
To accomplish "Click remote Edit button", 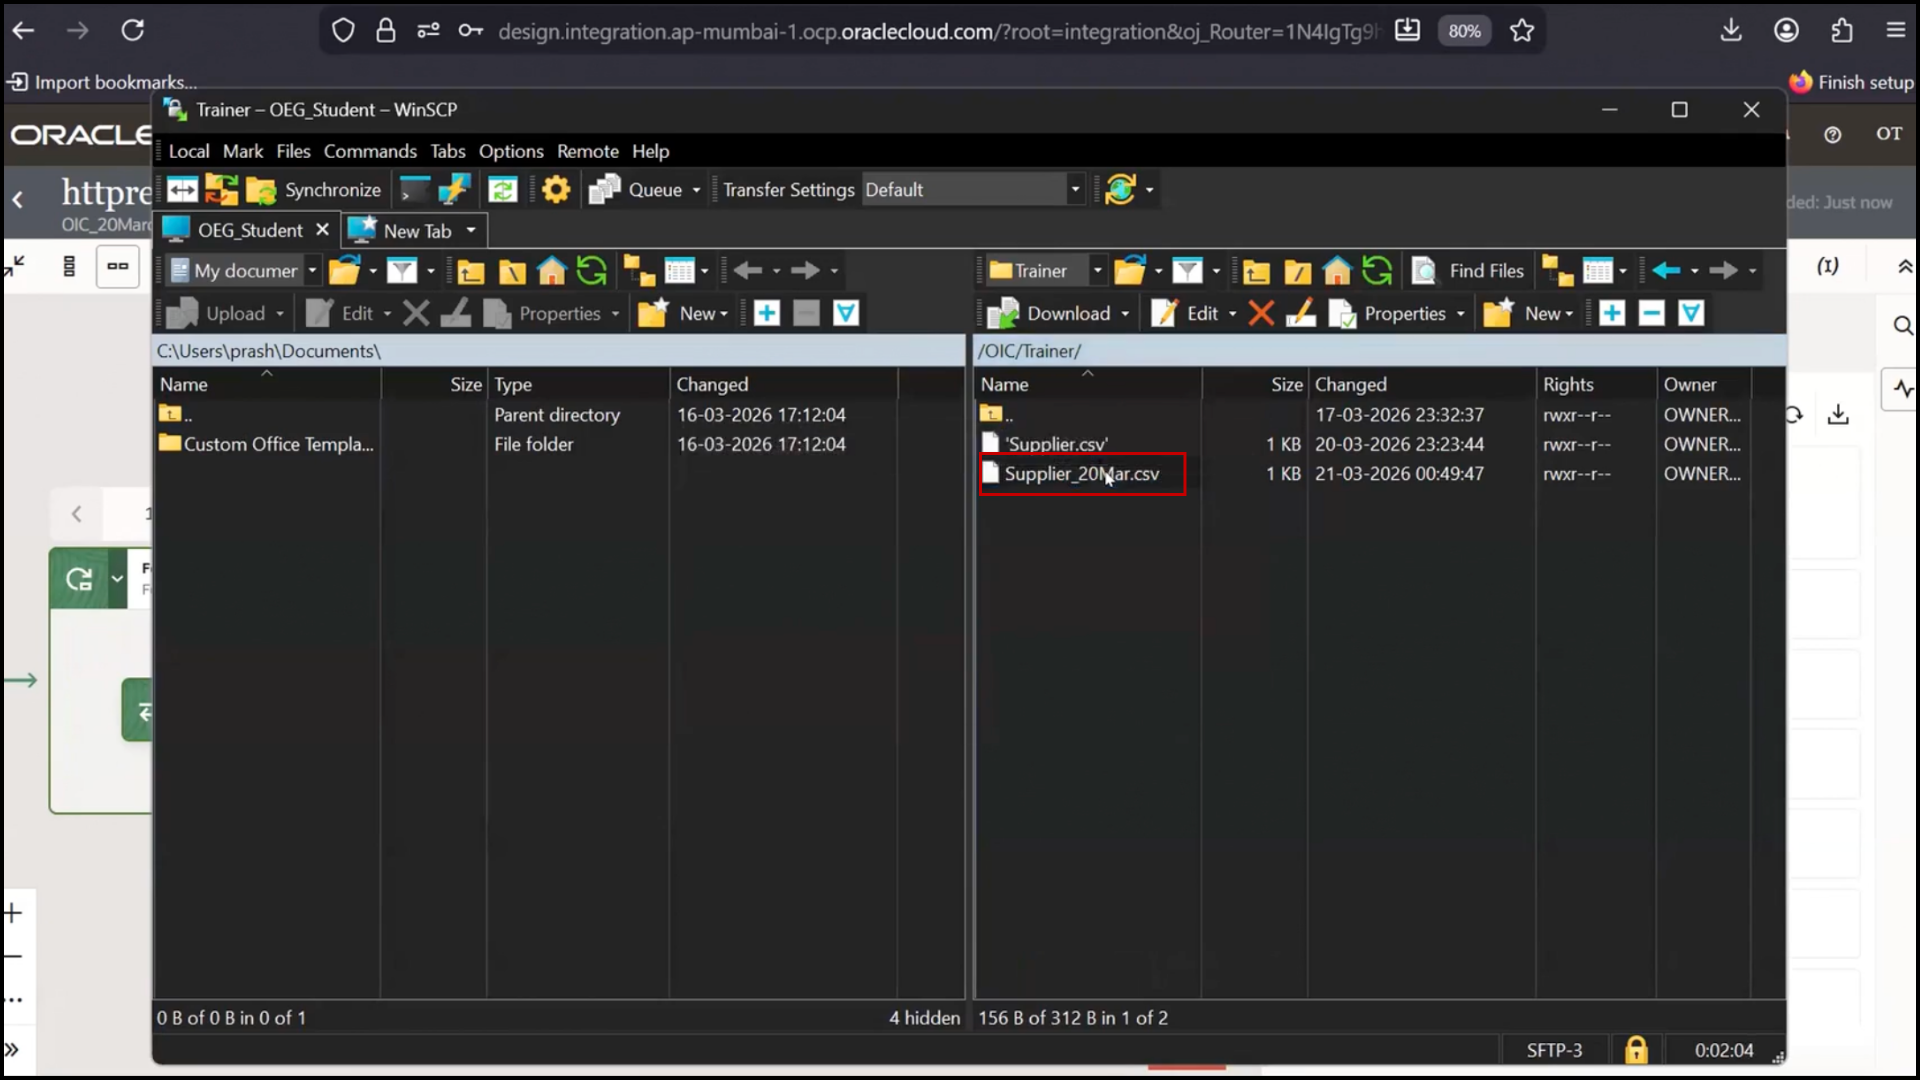I will (1186, 314).
